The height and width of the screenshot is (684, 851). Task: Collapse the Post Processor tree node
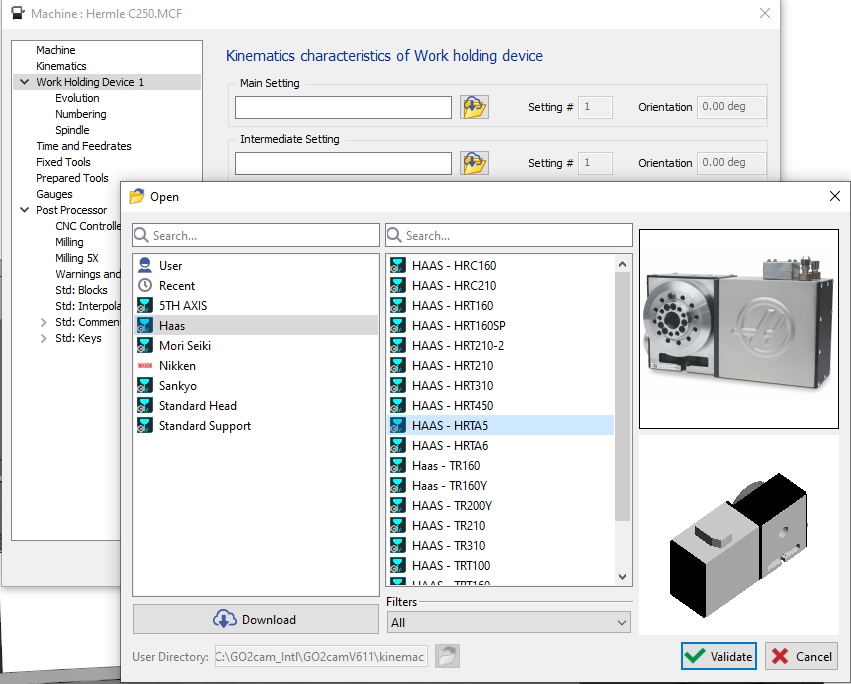pos(24,210)
